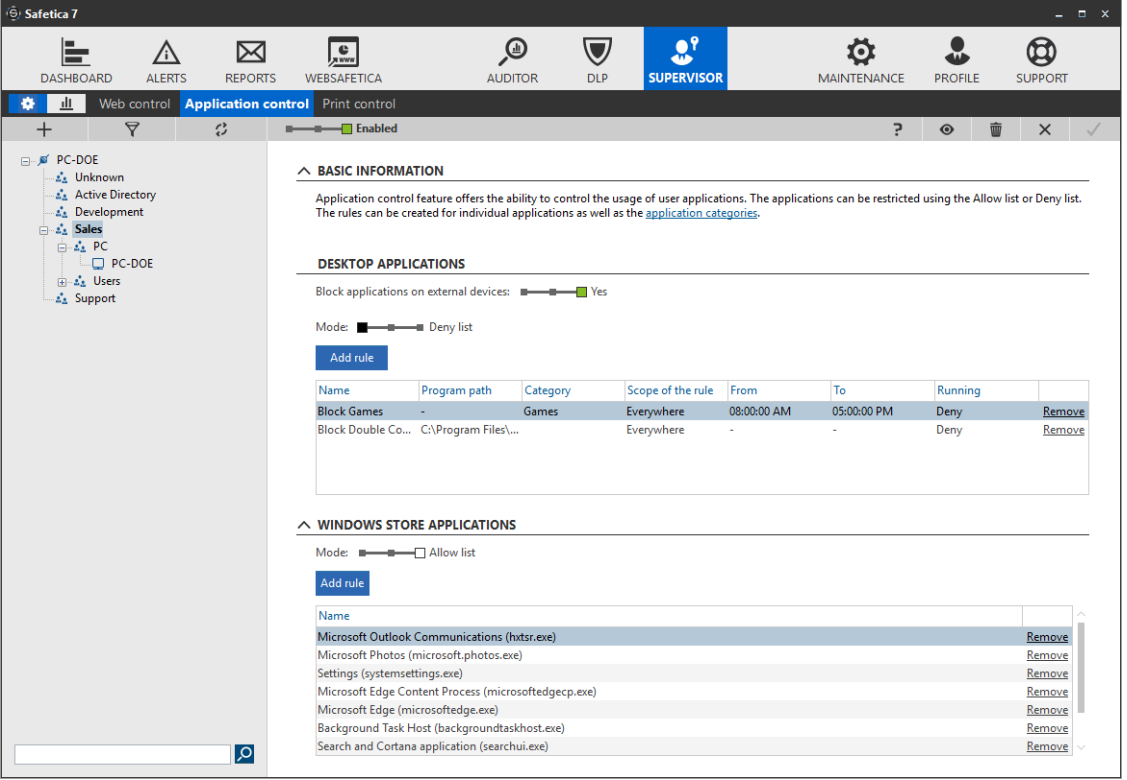Switch to the Web control tab
The height and width of the screenshot is (780, 1127).
[x=135, y=104]
